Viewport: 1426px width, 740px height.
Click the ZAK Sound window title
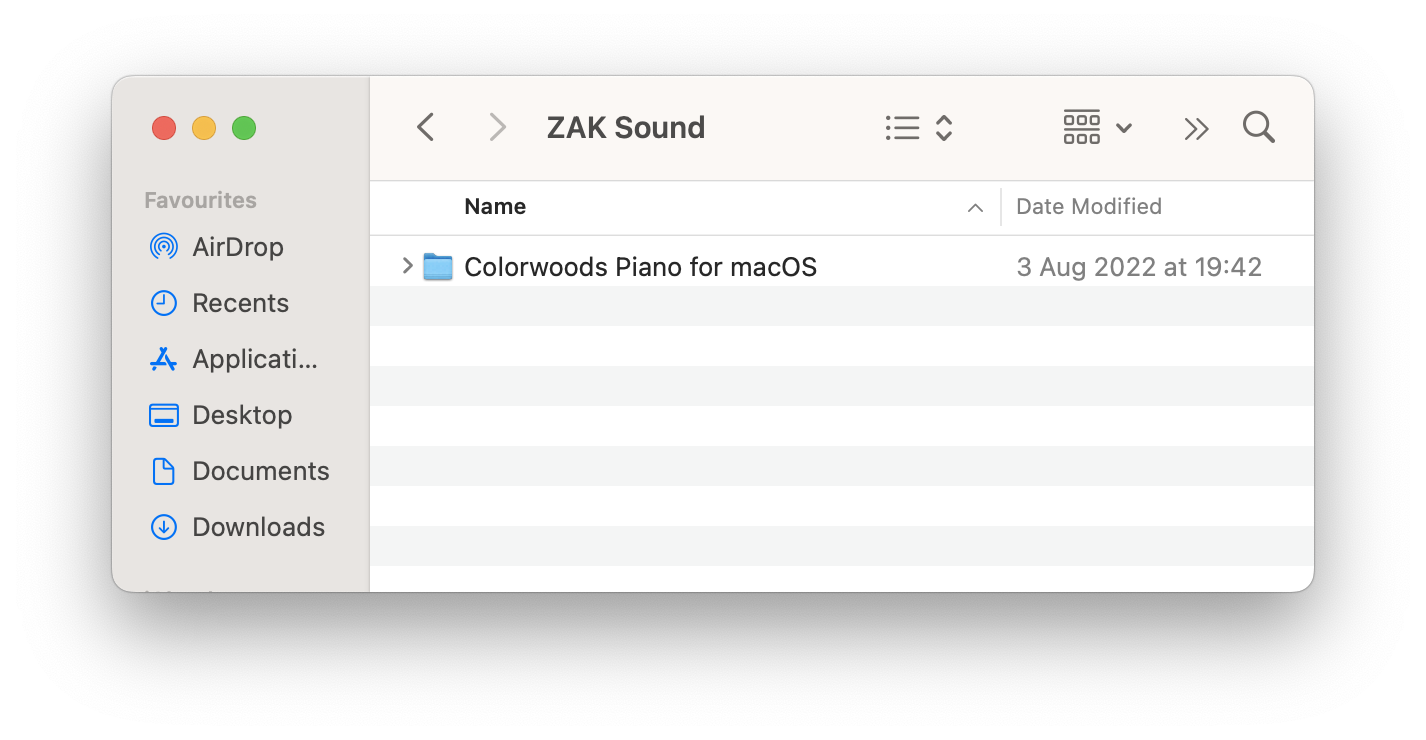(626, 128)
